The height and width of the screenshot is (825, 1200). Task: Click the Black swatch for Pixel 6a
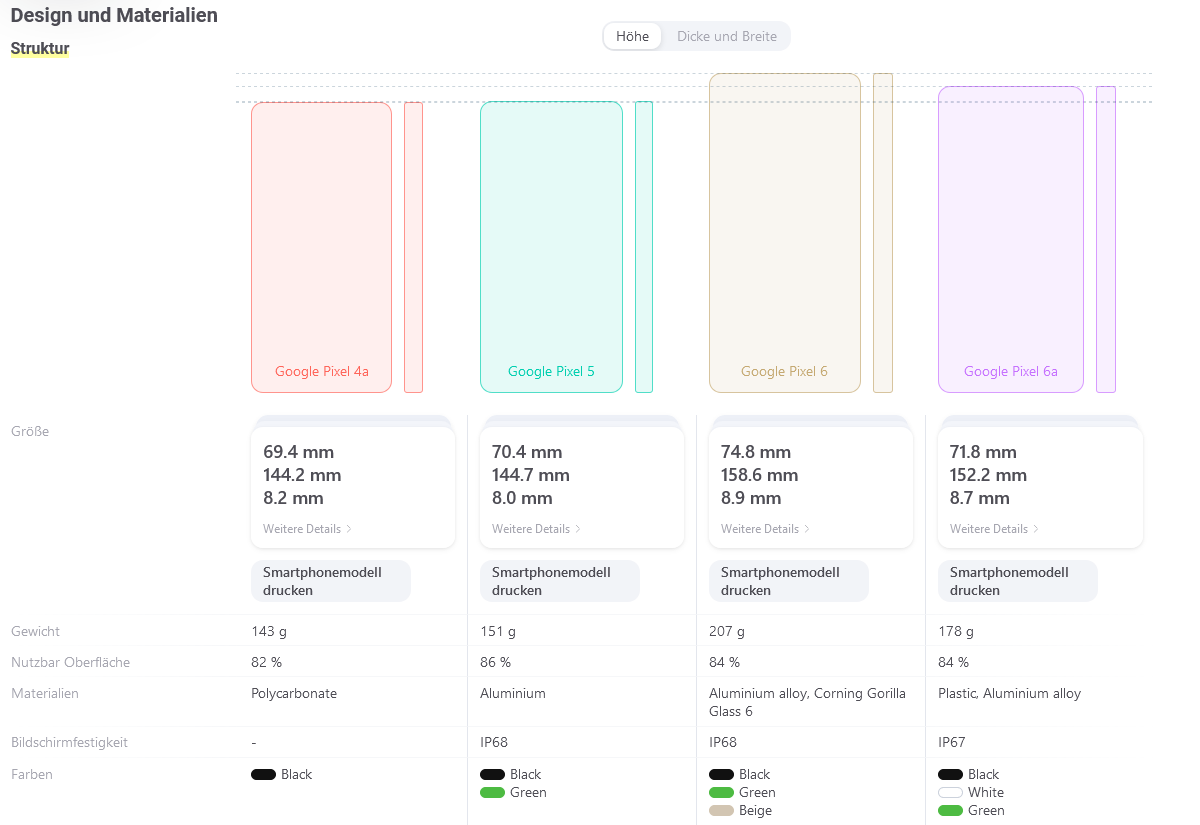pyautogui.click(x=950, y=775)
